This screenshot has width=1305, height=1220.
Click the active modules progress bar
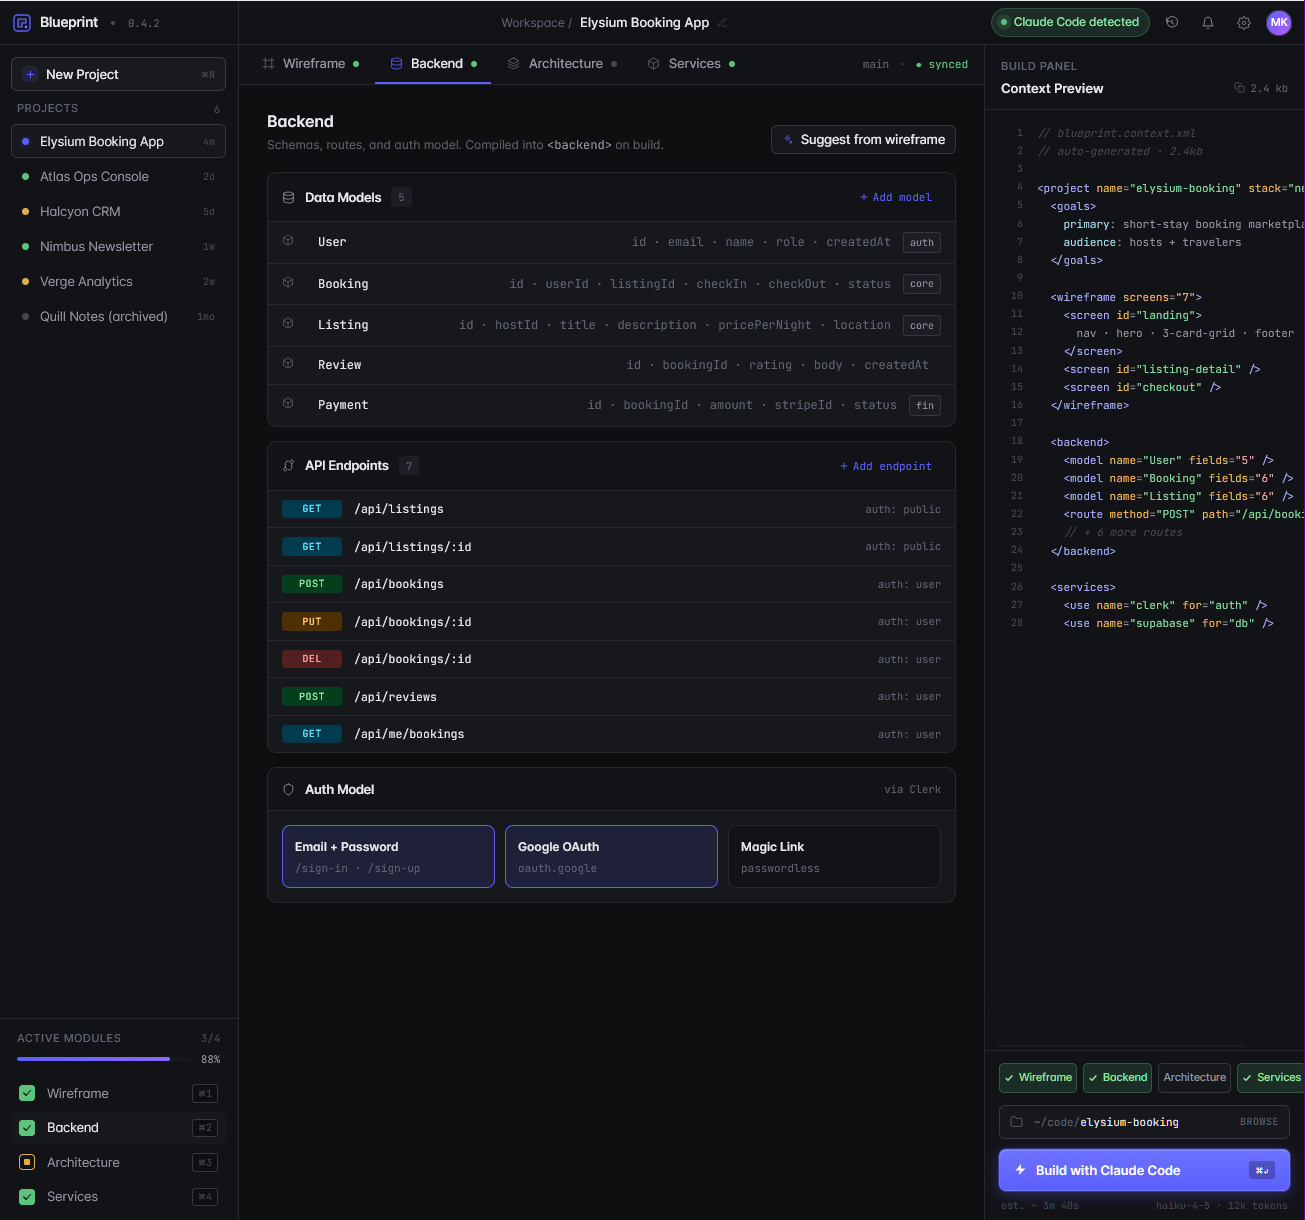[104, 1058]
